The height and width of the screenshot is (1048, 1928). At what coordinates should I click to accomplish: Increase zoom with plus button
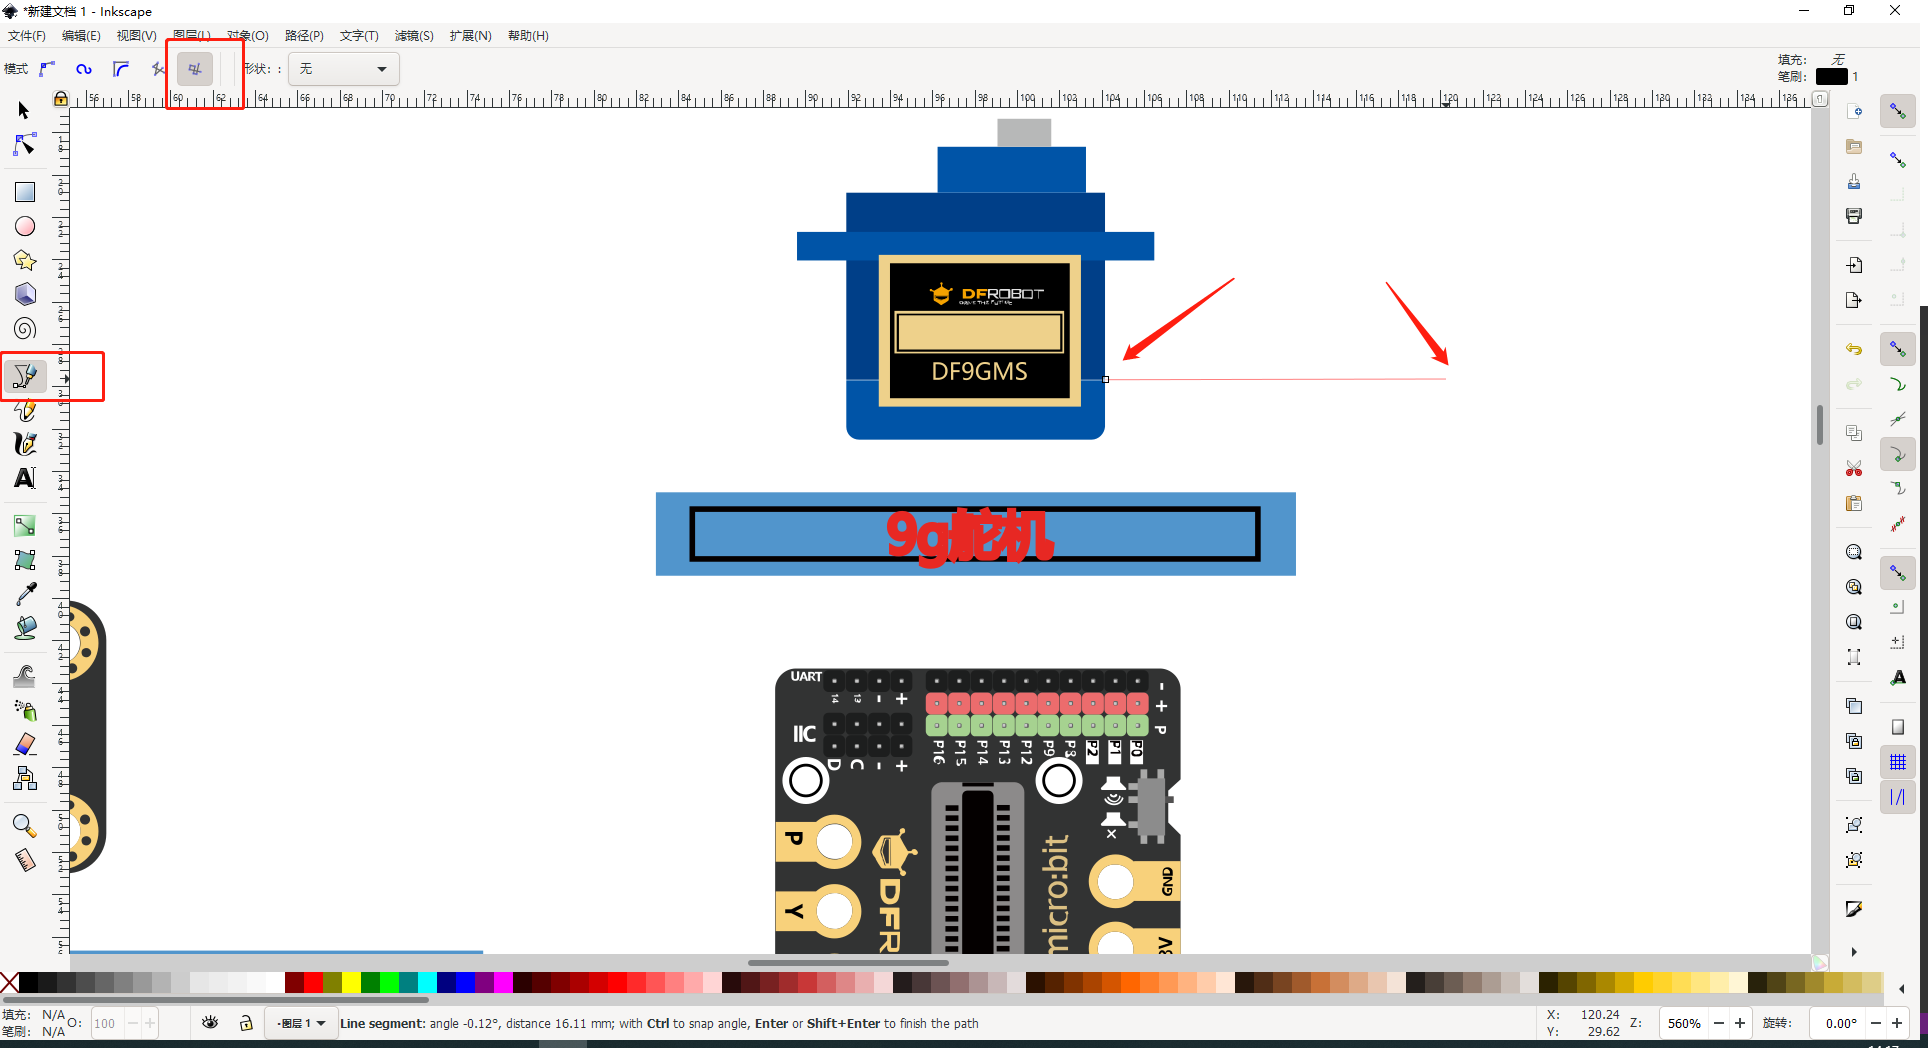pyautogui.click(x=1740, y=1023)
